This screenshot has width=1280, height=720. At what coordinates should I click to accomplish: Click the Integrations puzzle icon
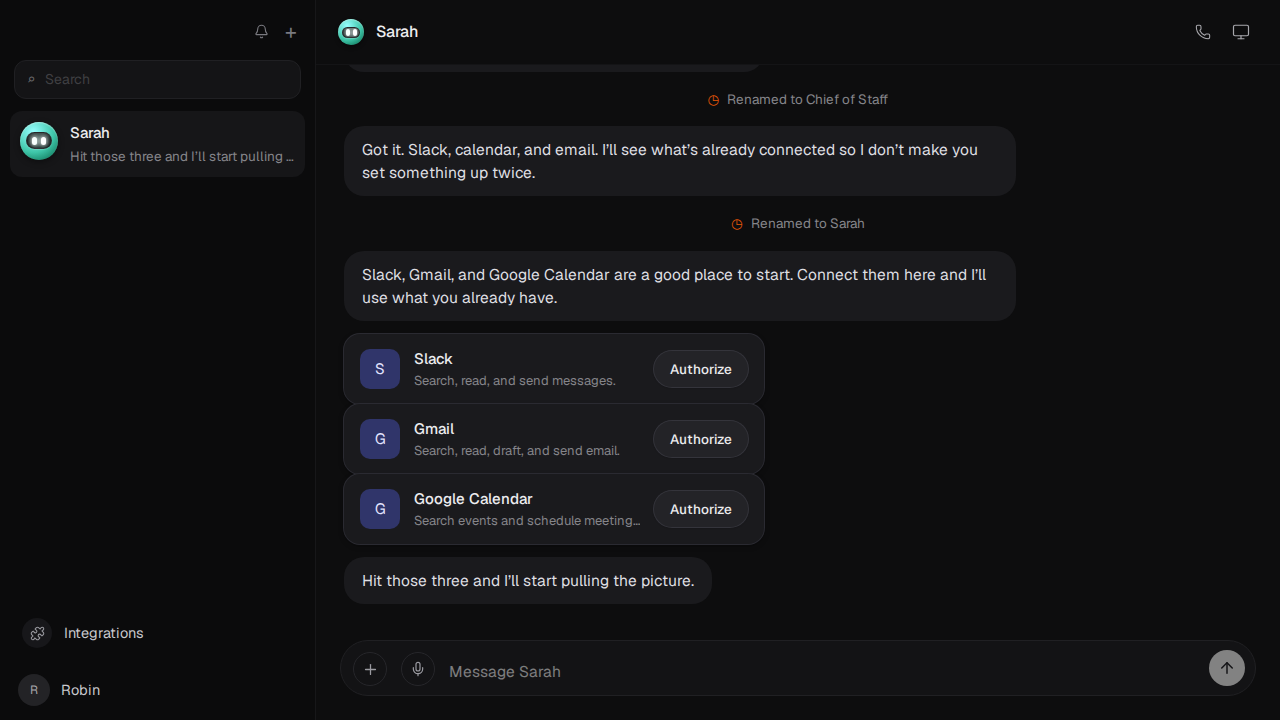[x=38, y=633]
